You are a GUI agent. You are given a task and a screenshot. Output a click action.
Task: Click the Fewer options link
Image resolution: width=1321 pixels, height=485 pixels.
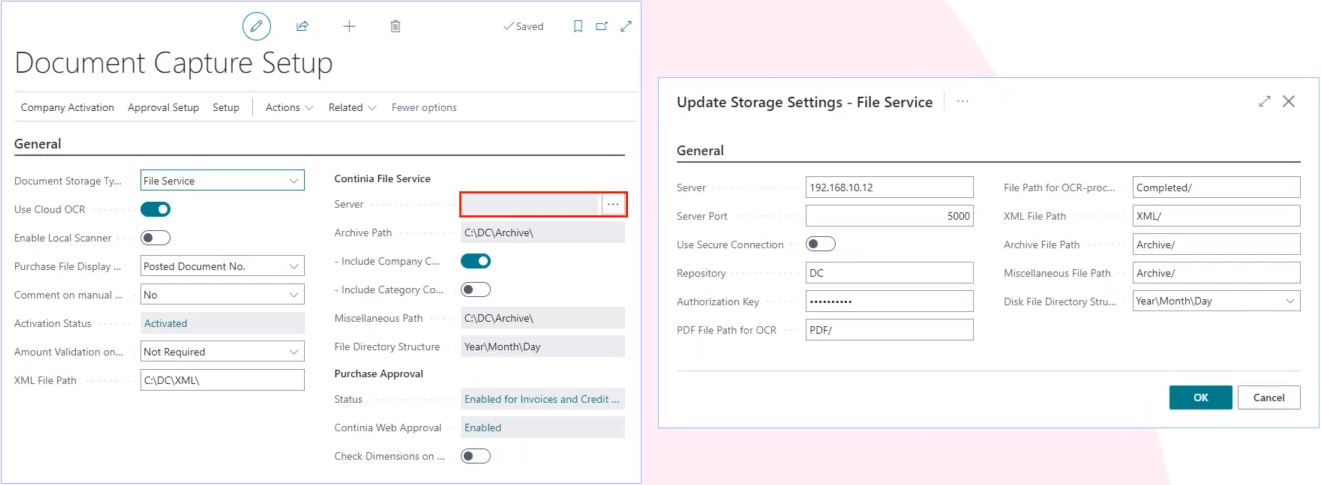424,108
